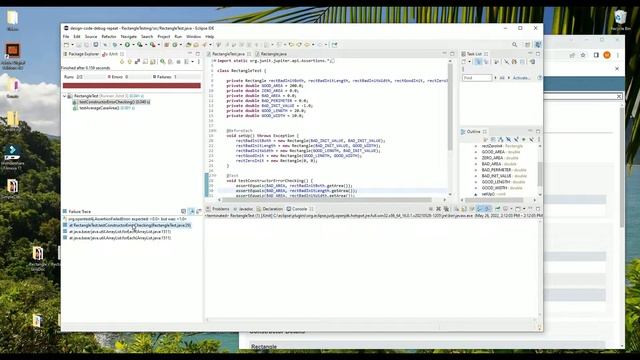
Task: Open the Test Run History icon
Action: tap(186, 62)
